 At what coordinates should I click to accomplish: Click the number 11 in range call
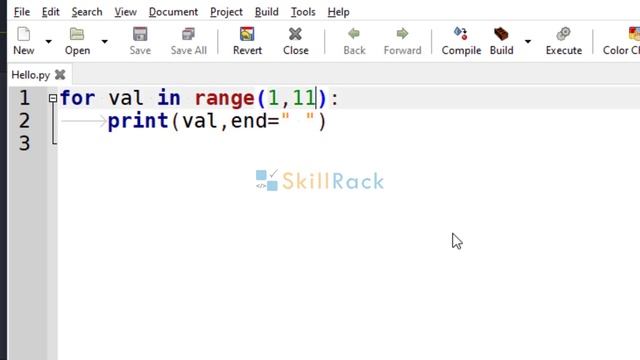pos(304,98)
